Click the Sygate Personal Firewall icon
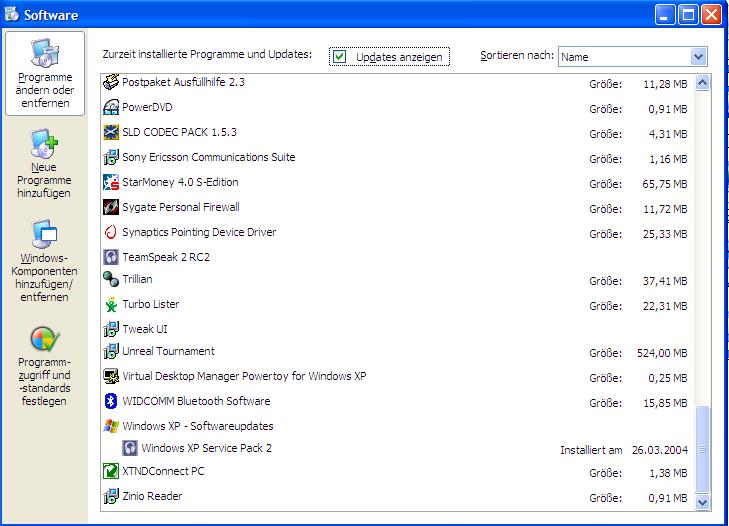Viewport: 729px width, 526px height. (x=111, y=207)
